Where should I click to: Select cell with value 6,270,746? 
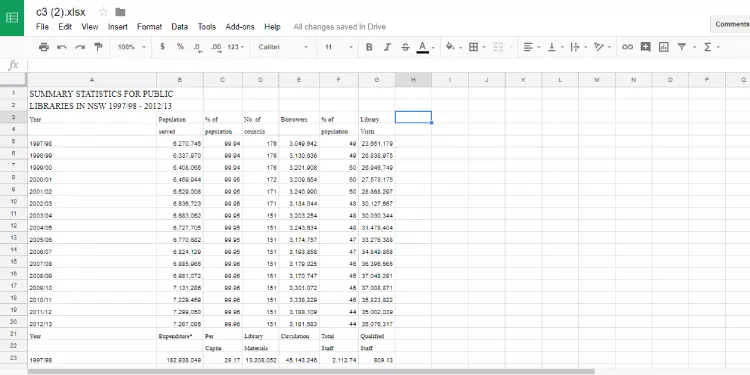point(180,142)
